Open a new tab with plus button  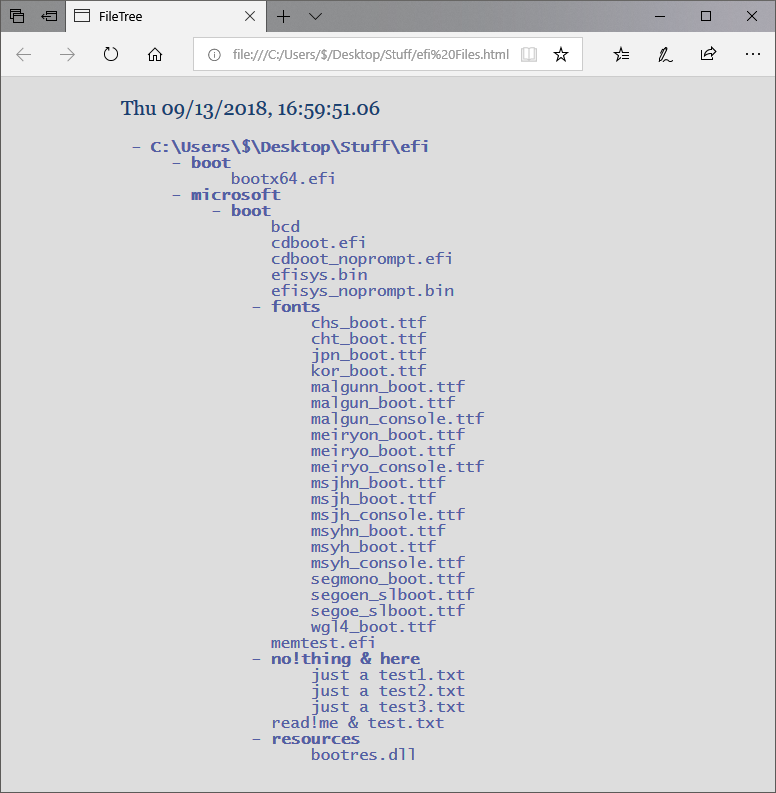pyautogui.click(x=283, y=17)
